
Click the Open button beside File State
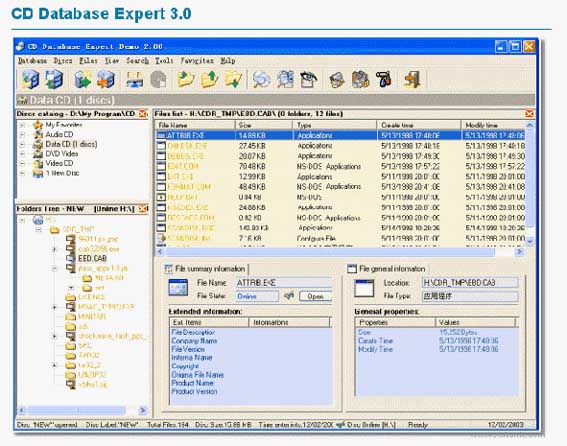[x=315, y=296]
